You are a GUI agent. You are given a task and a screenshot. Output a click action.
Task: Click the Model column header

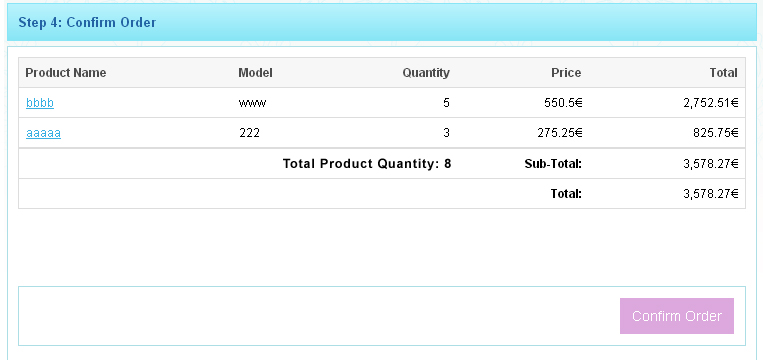tap(255, 73)
